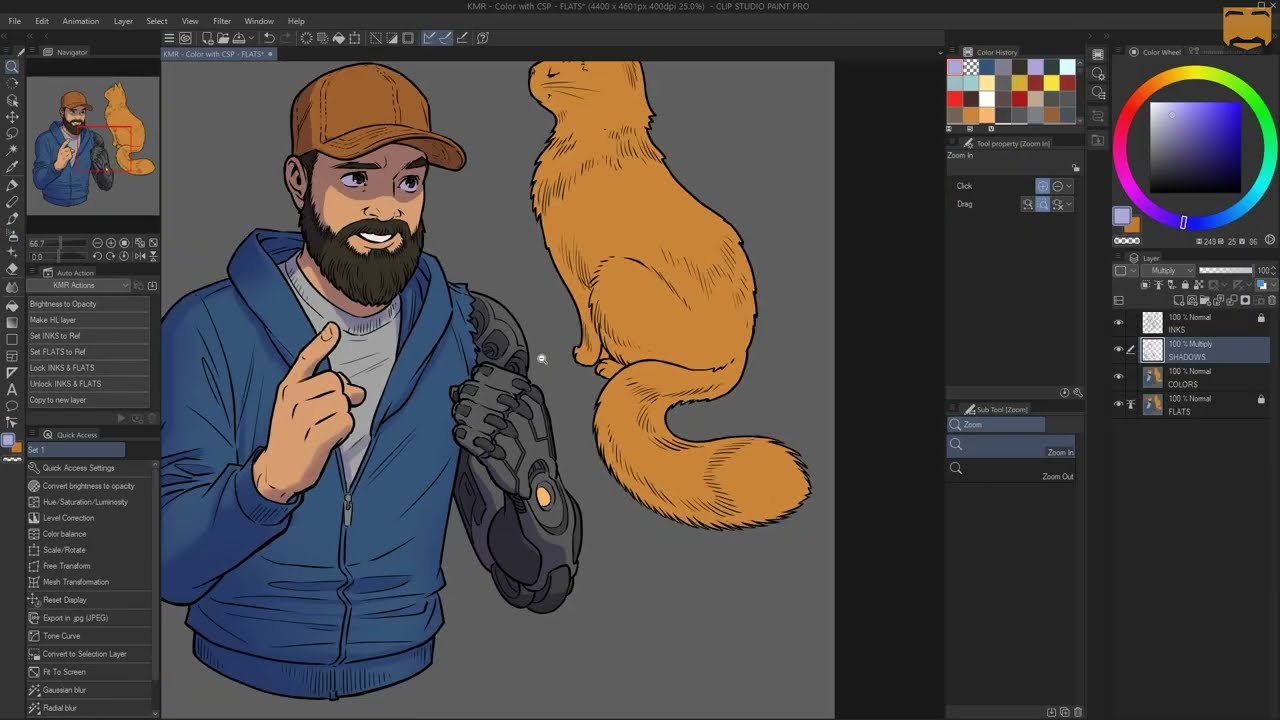Open the Filter menu
This screenshot has height=720, width=1280.
[x=222, y=21]
